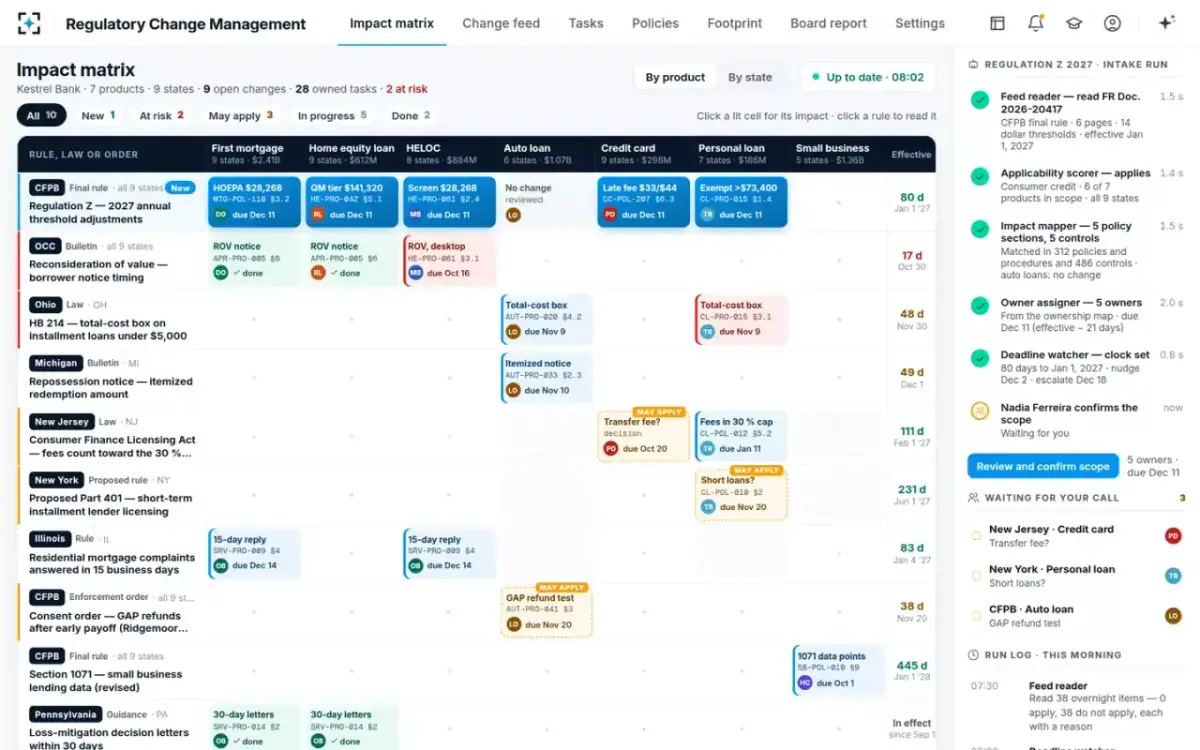Open the 2 at risk link
Image resolution: width=1200 pixels, height=750 pixels.
407,89
